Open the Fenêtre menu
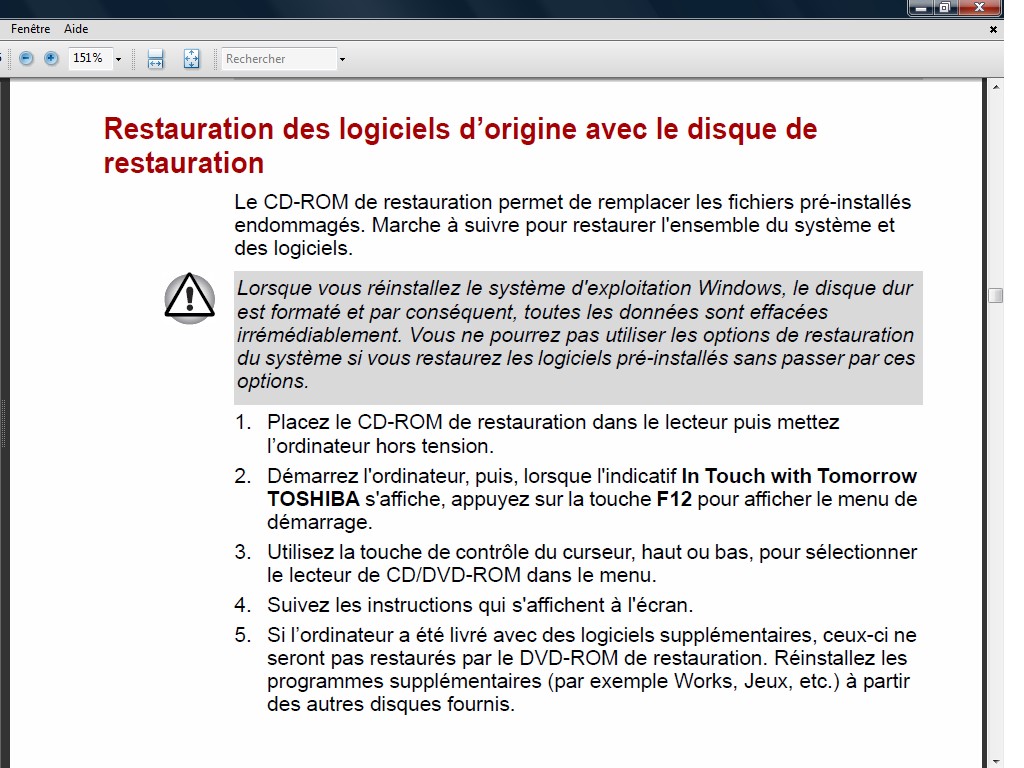 tap(31, 30)
